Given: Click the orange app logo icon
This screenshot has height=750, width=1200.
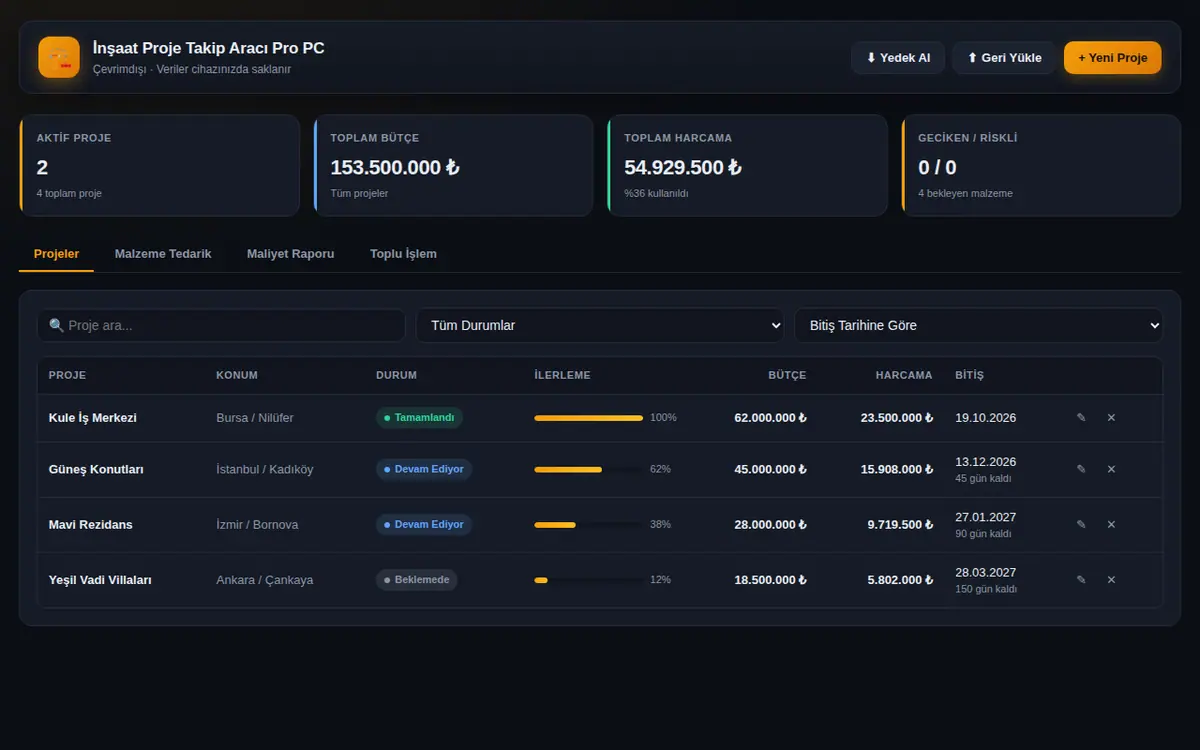Looking at the screenshot, I should pyautogui.click(x=59, y=57).
